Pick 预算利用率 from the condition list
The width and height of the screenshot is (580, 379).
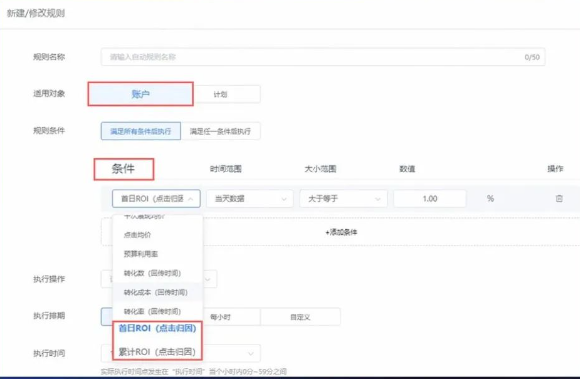point(158,254)
